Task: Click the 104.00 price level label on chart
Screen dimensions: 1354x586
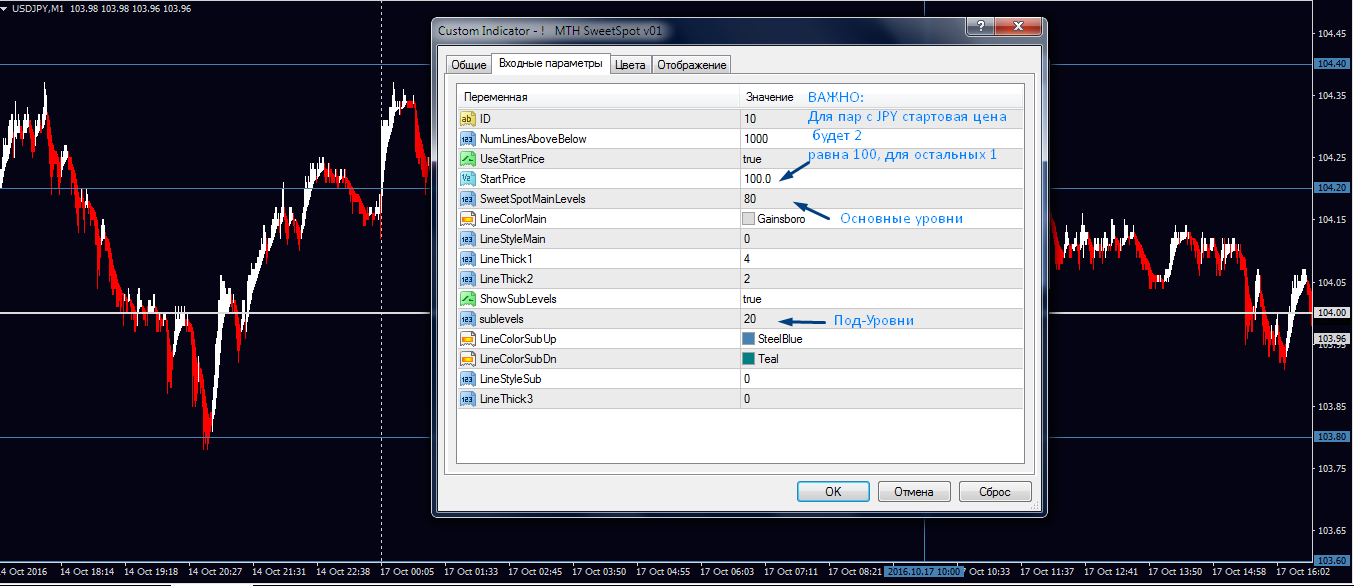Action: pos(1332,312)
